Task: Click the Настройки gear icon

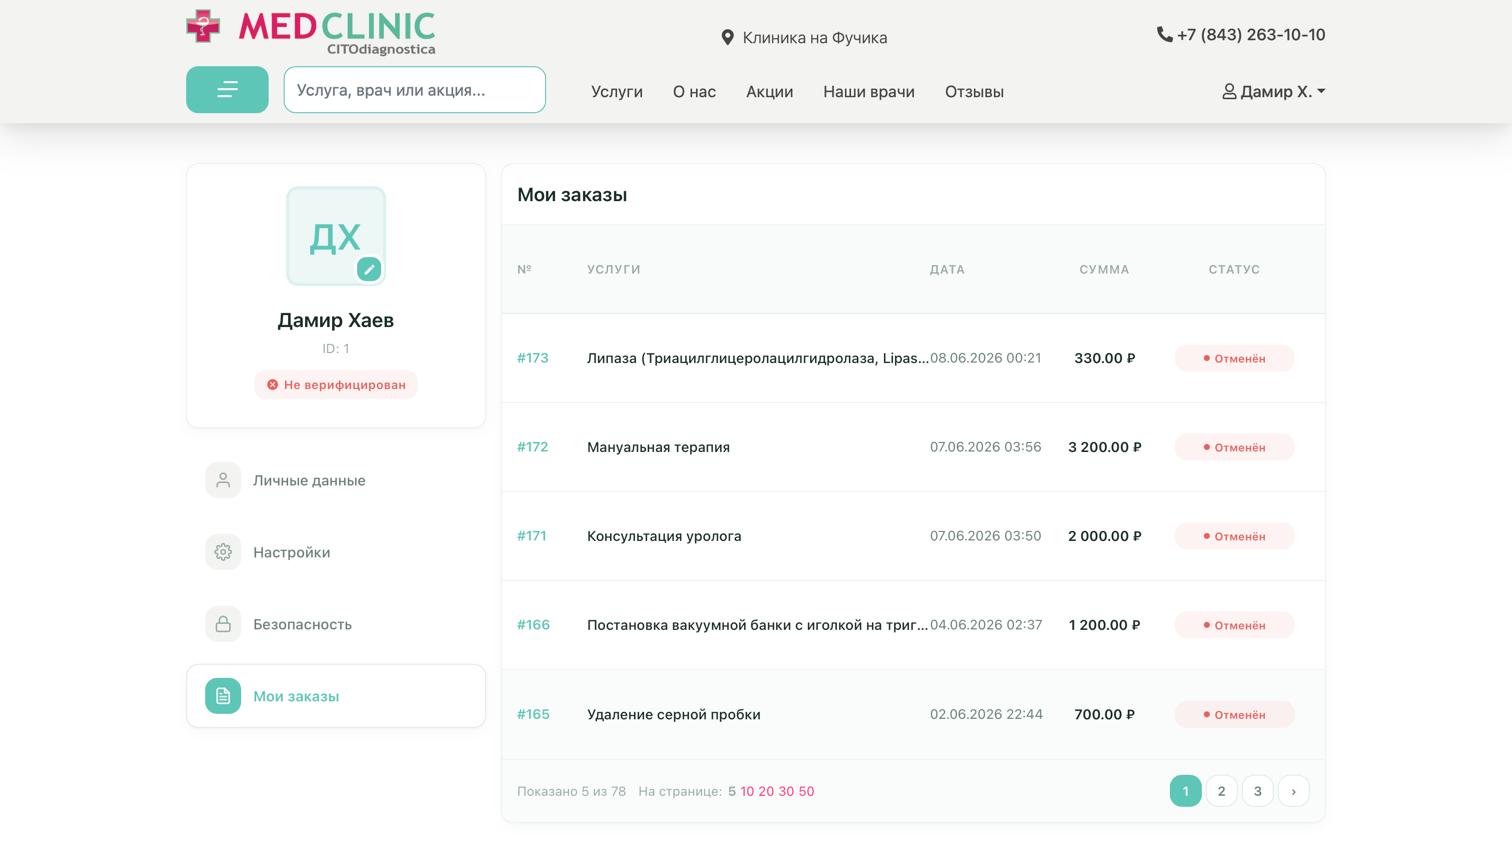Action: click(x=223, y=552)
